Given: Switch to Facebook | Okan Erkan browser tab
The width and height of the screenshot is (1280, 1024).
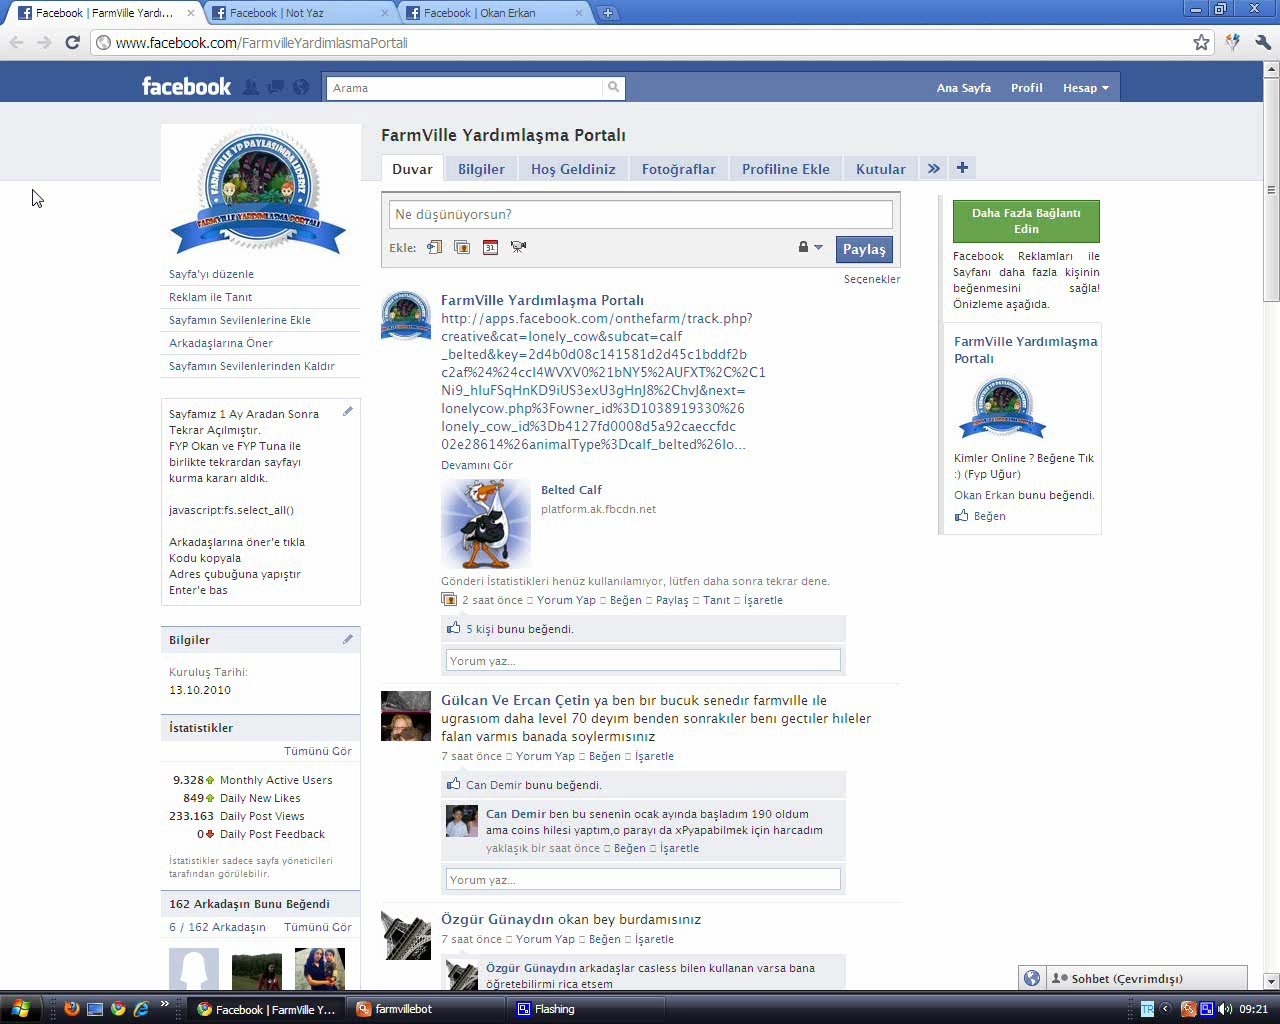Looking at the screenshot, I should click(x=493, y=13).
